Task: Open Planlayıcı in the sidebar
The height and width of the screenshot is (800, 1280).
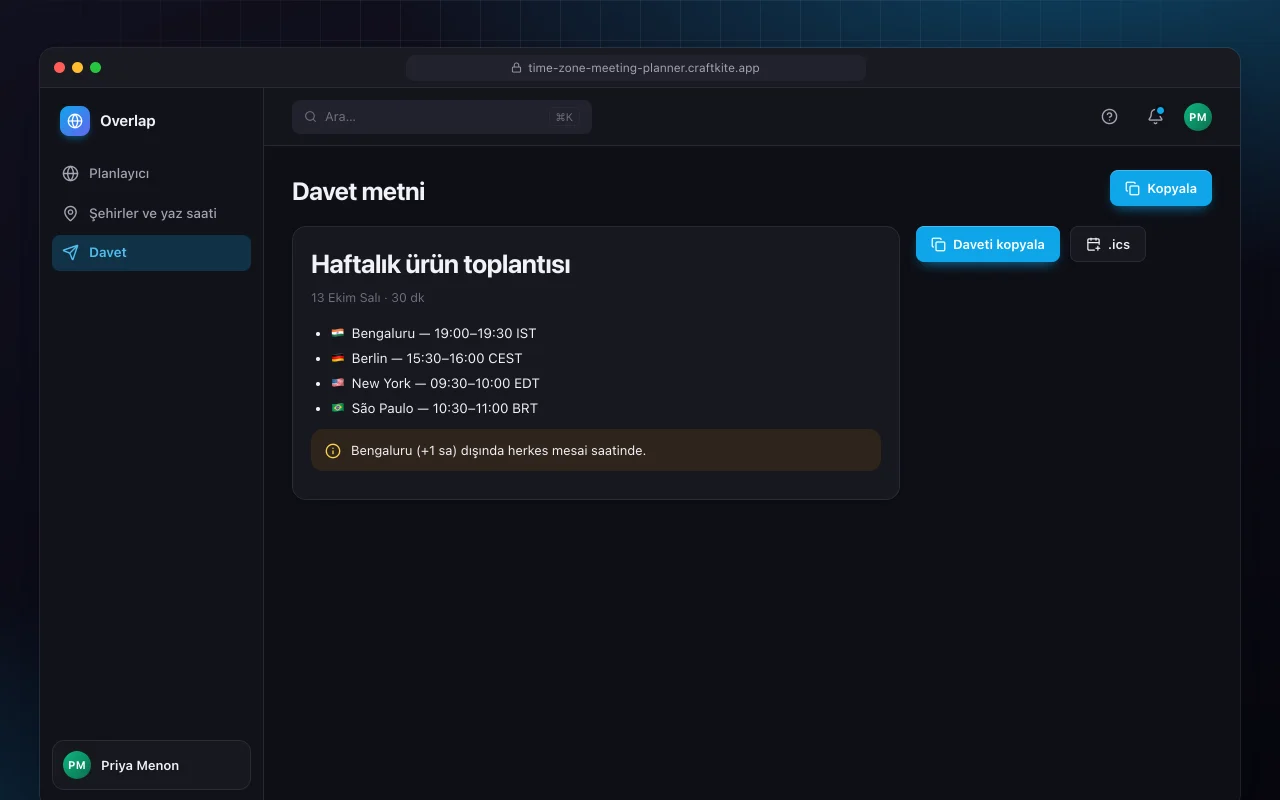Action: pos(151,173)
